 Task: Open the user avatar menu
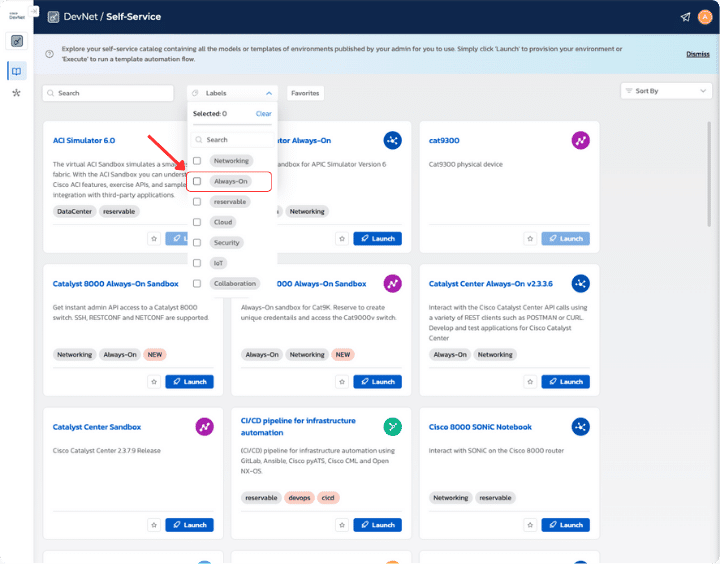(x=705, y=17)
